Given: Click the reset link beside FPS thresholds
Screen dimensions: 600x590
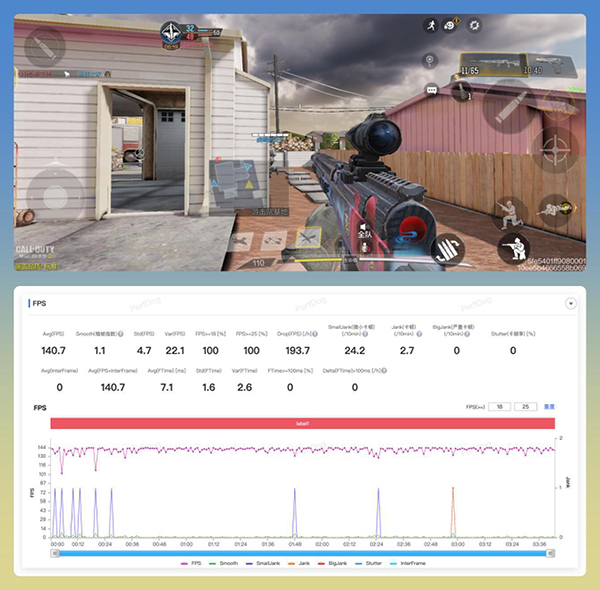Looking at the screenshot, I should coord(549,407).
